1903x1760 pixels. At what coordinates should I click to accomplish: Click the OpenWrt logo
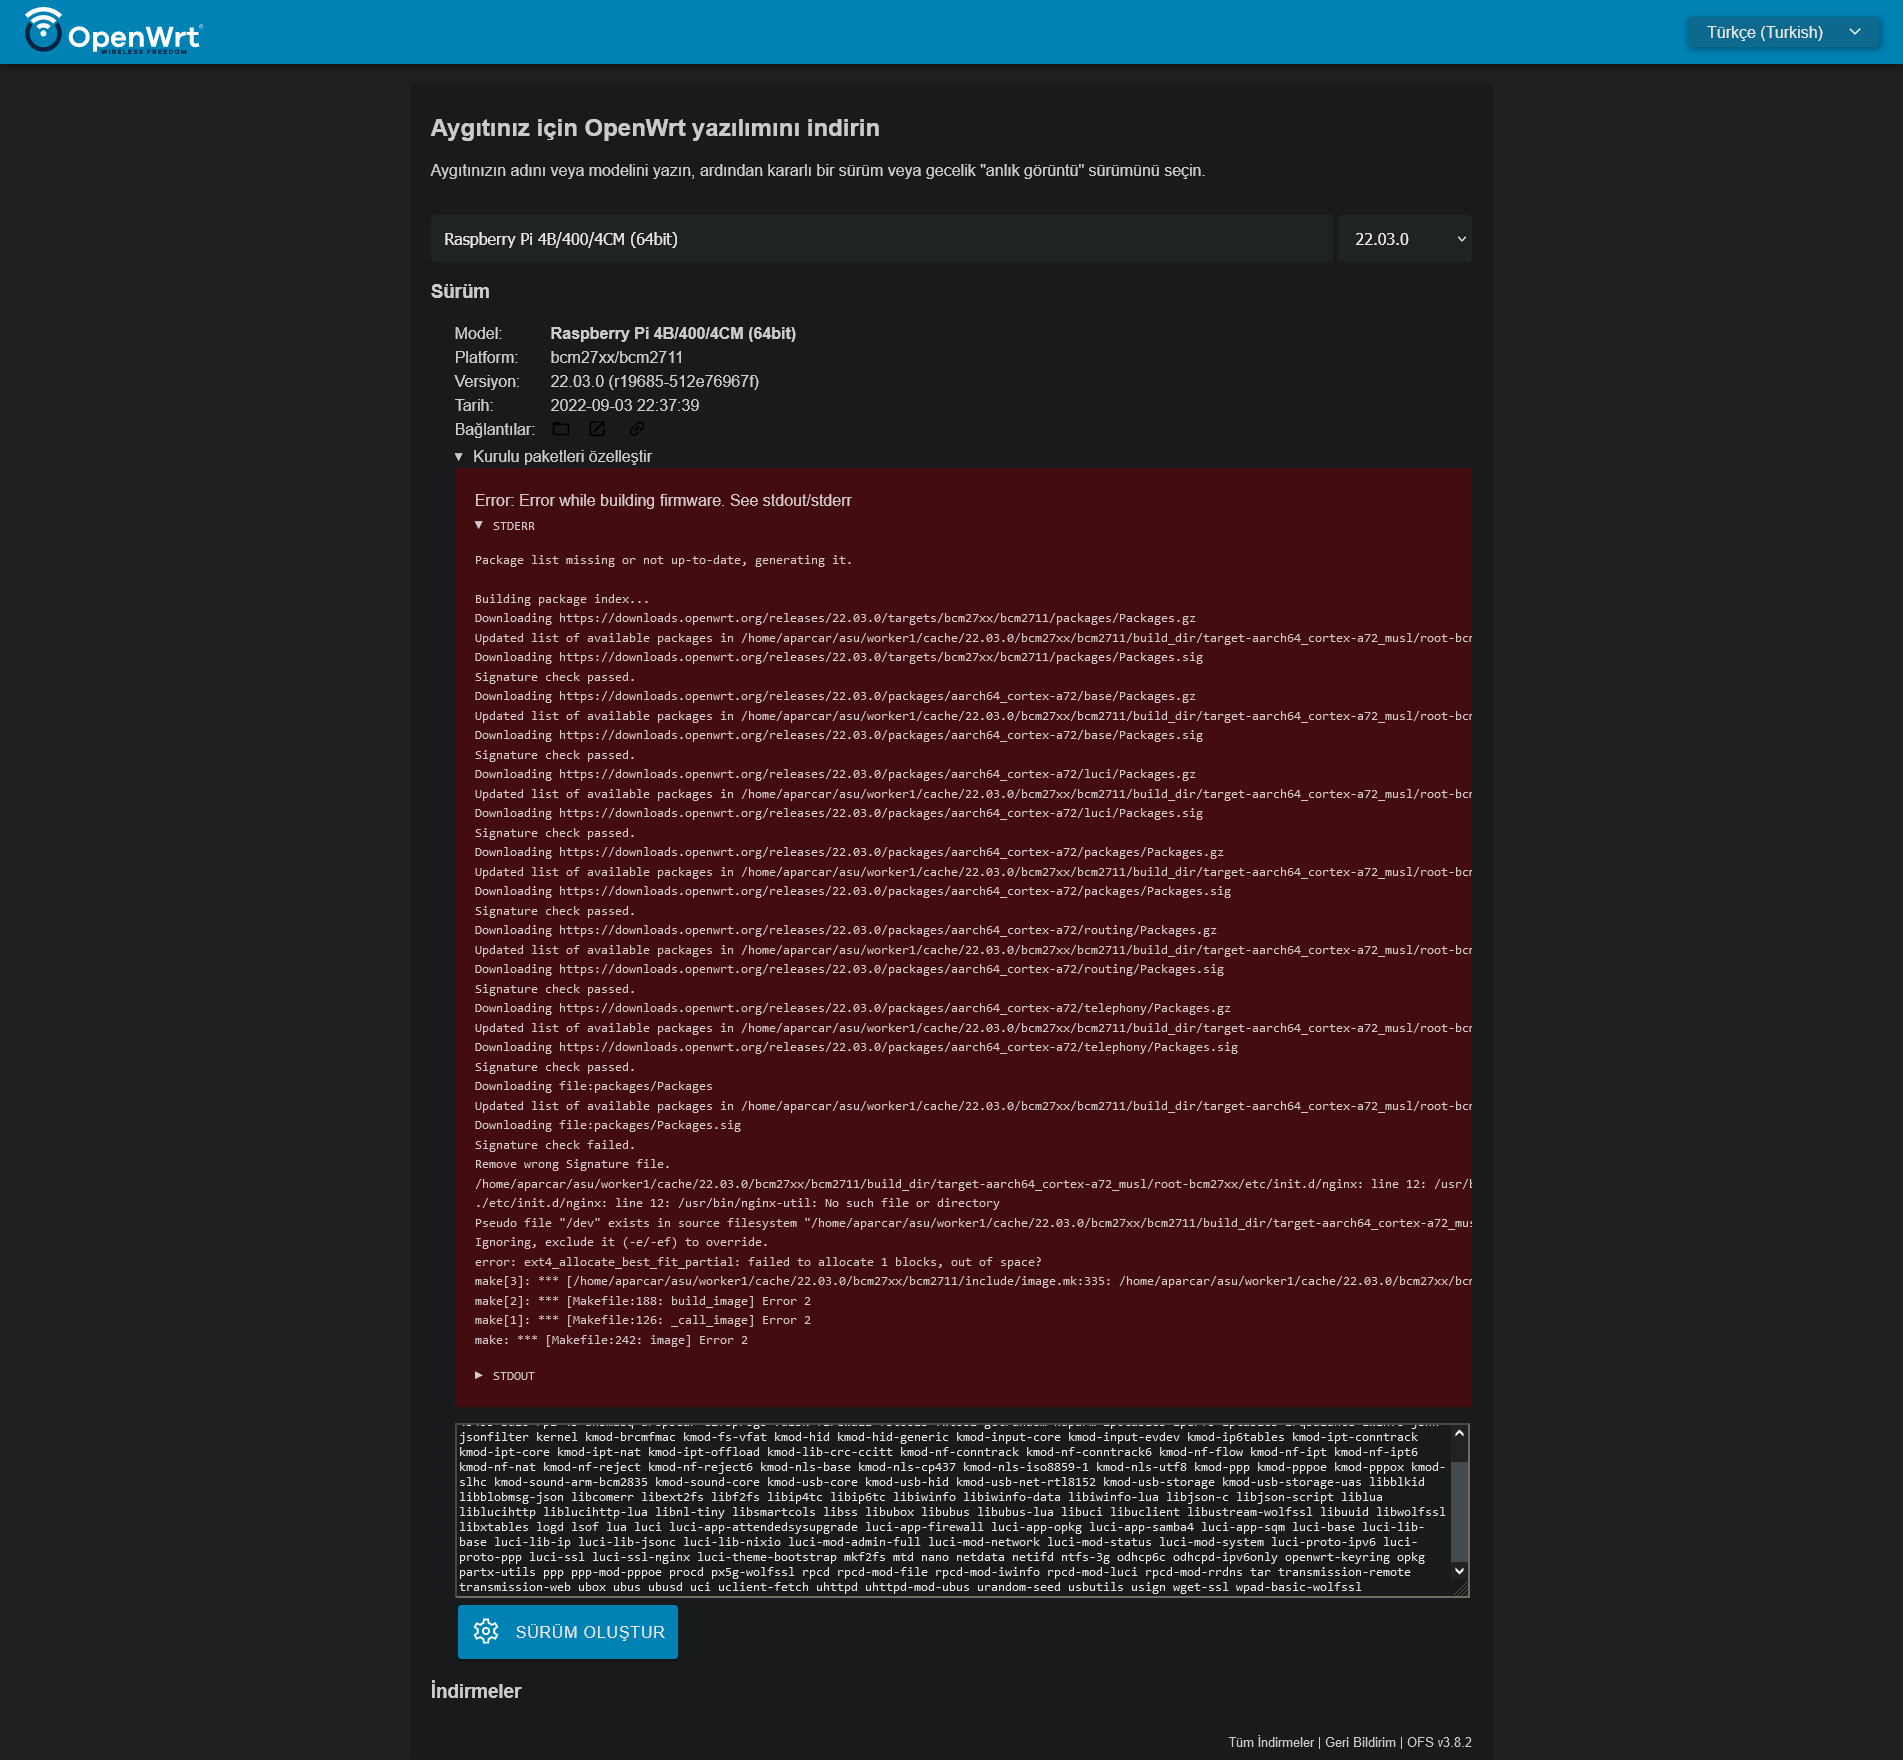pyautogui.click(x=113, y=32)
